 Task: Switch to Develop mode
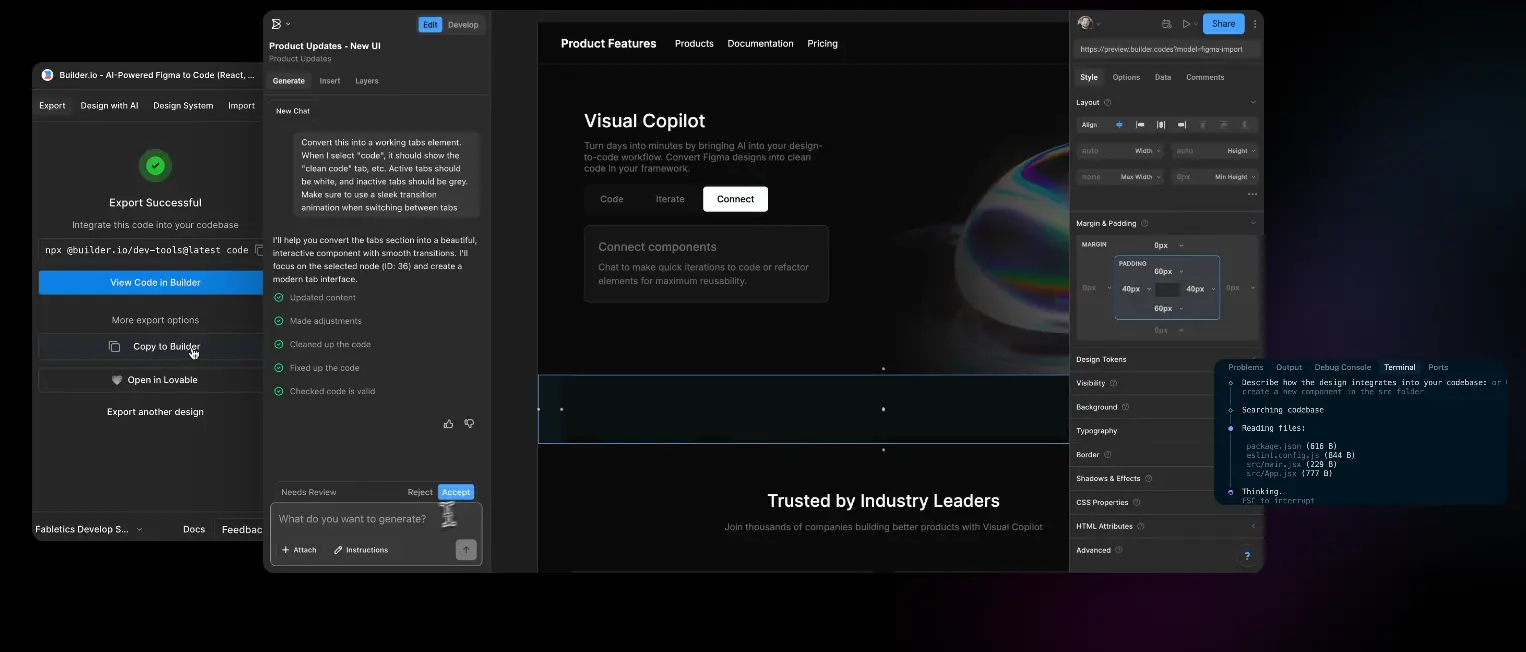(463, 24)
